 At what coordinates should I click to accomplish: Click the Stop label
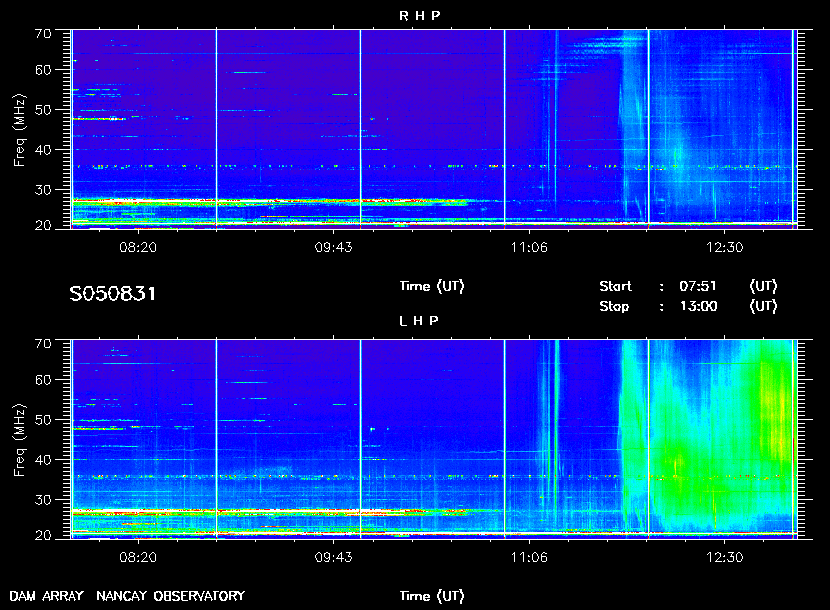coord(614,307)
